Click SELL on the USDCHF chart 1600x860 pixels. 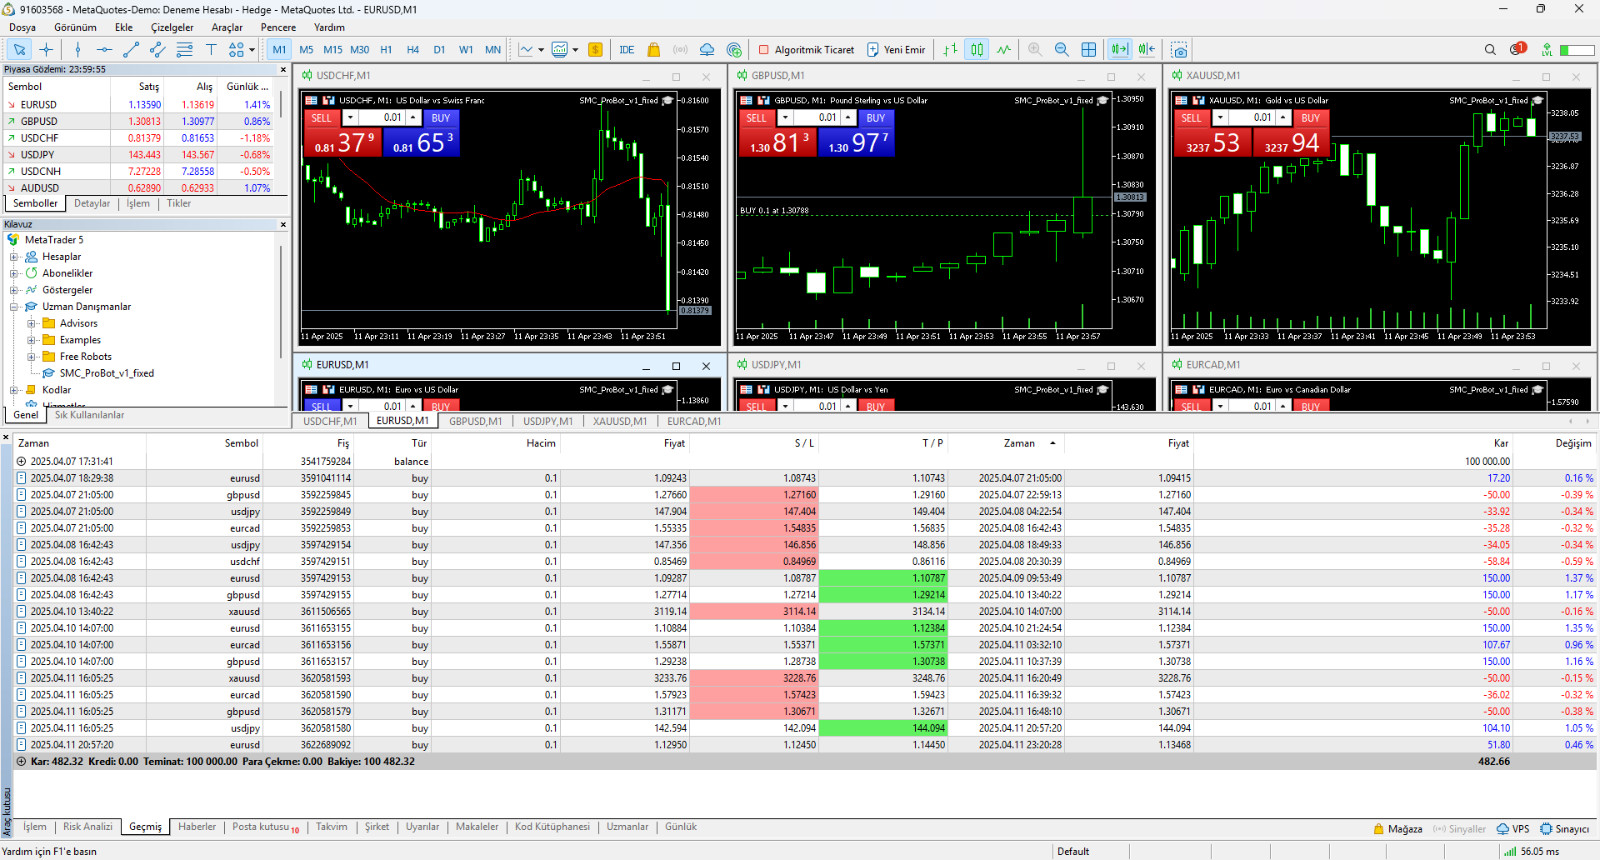pyautogui.click(x=321, y=118)
